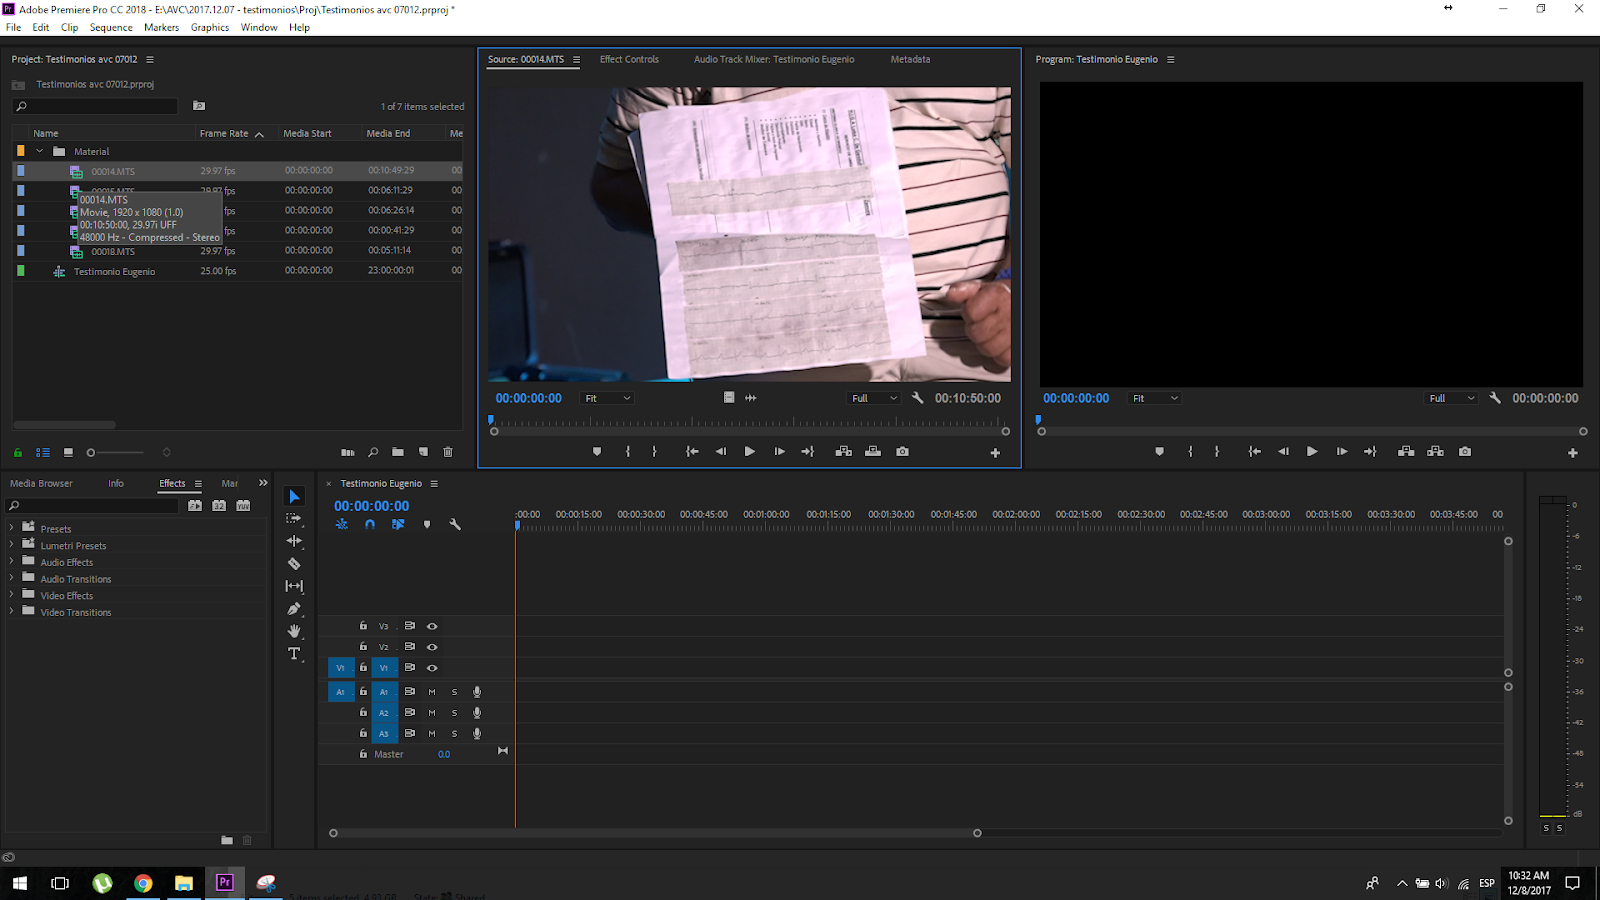Click New Item icon in Project panel
This screenshot has width=1600, height=900.
pyautogui.click(x=423, y=452)
